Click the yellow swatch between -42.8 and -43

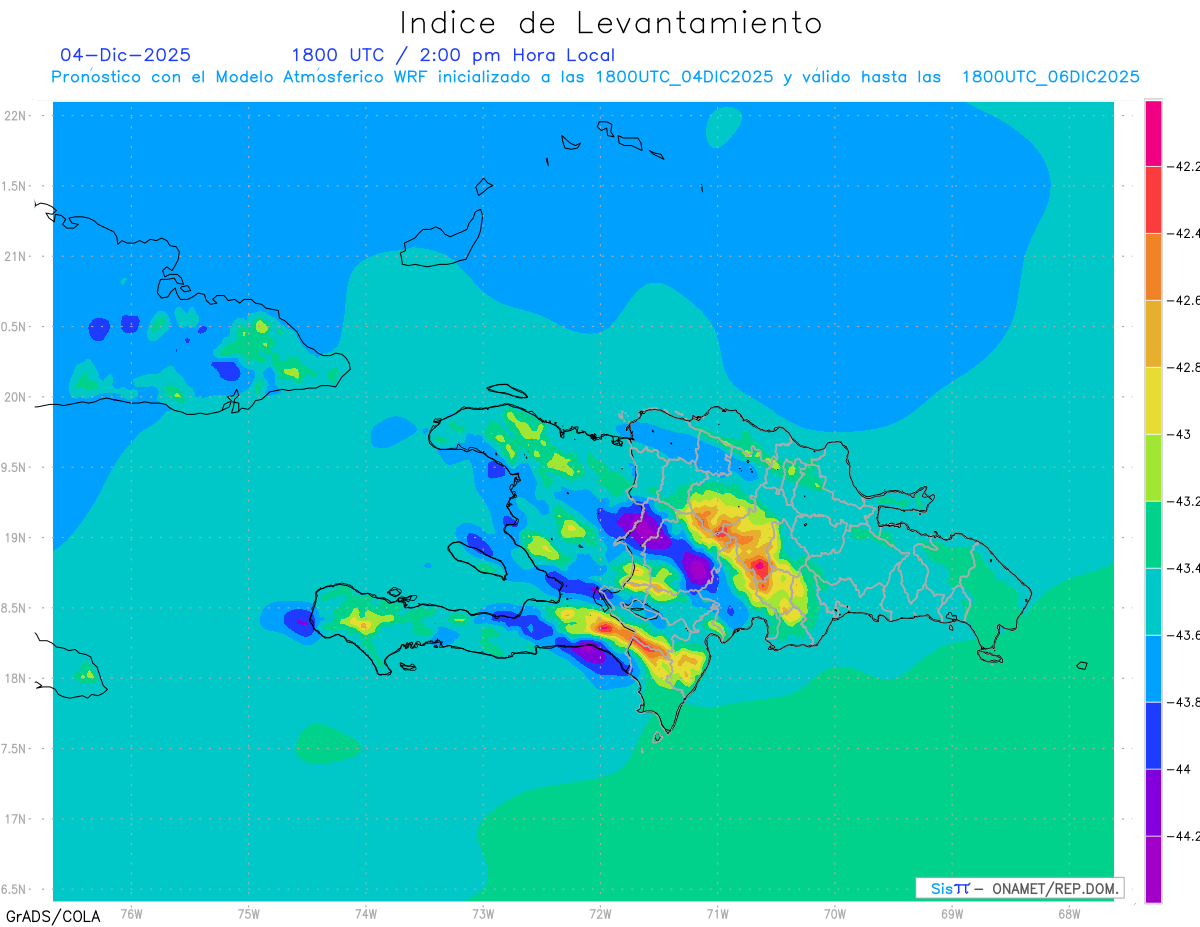click(1153, 400)
